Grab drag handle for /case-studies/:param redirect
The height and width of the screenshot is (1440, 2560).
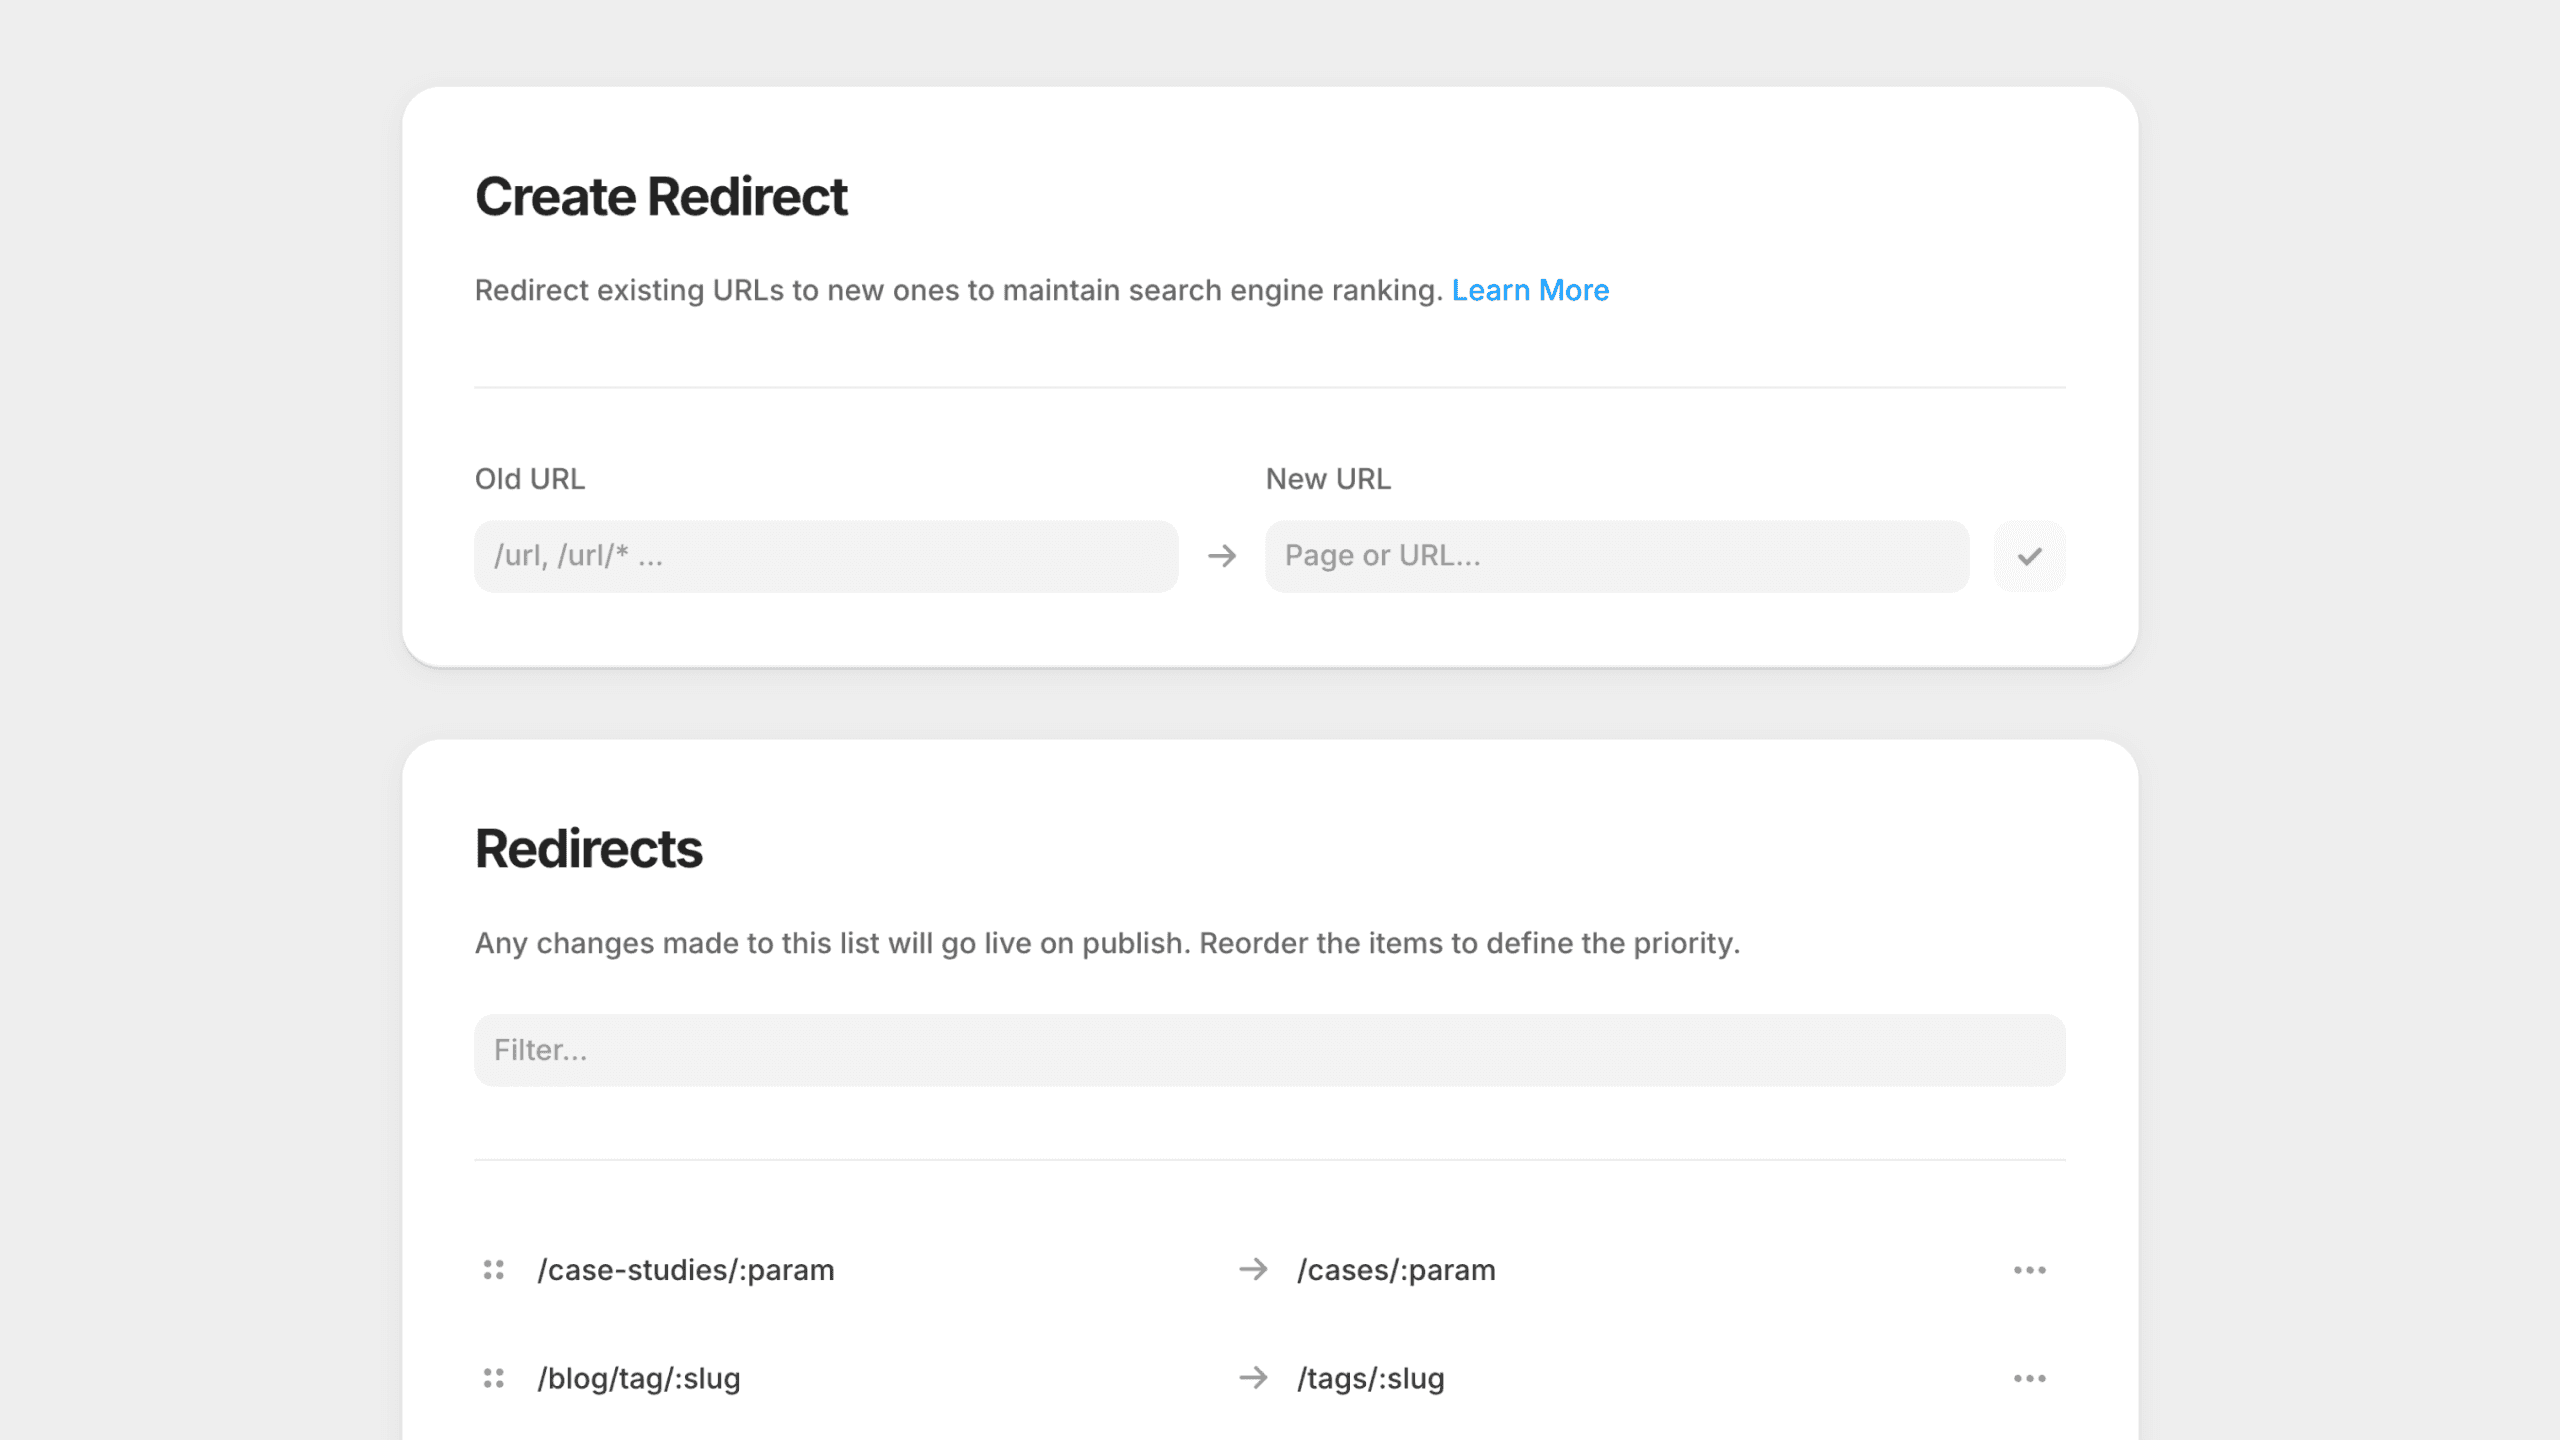click(493, 1270)
